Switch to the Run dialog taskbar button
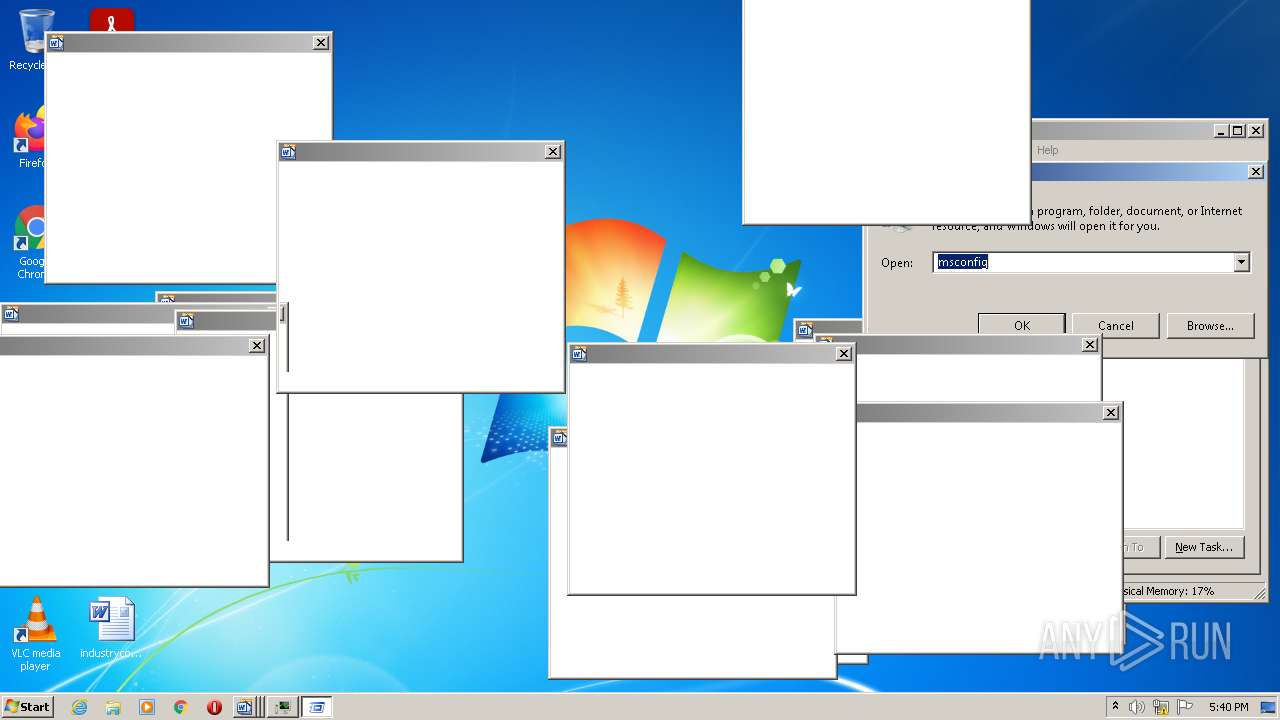Screen dimensions: 1280x720 coord(317,707)
